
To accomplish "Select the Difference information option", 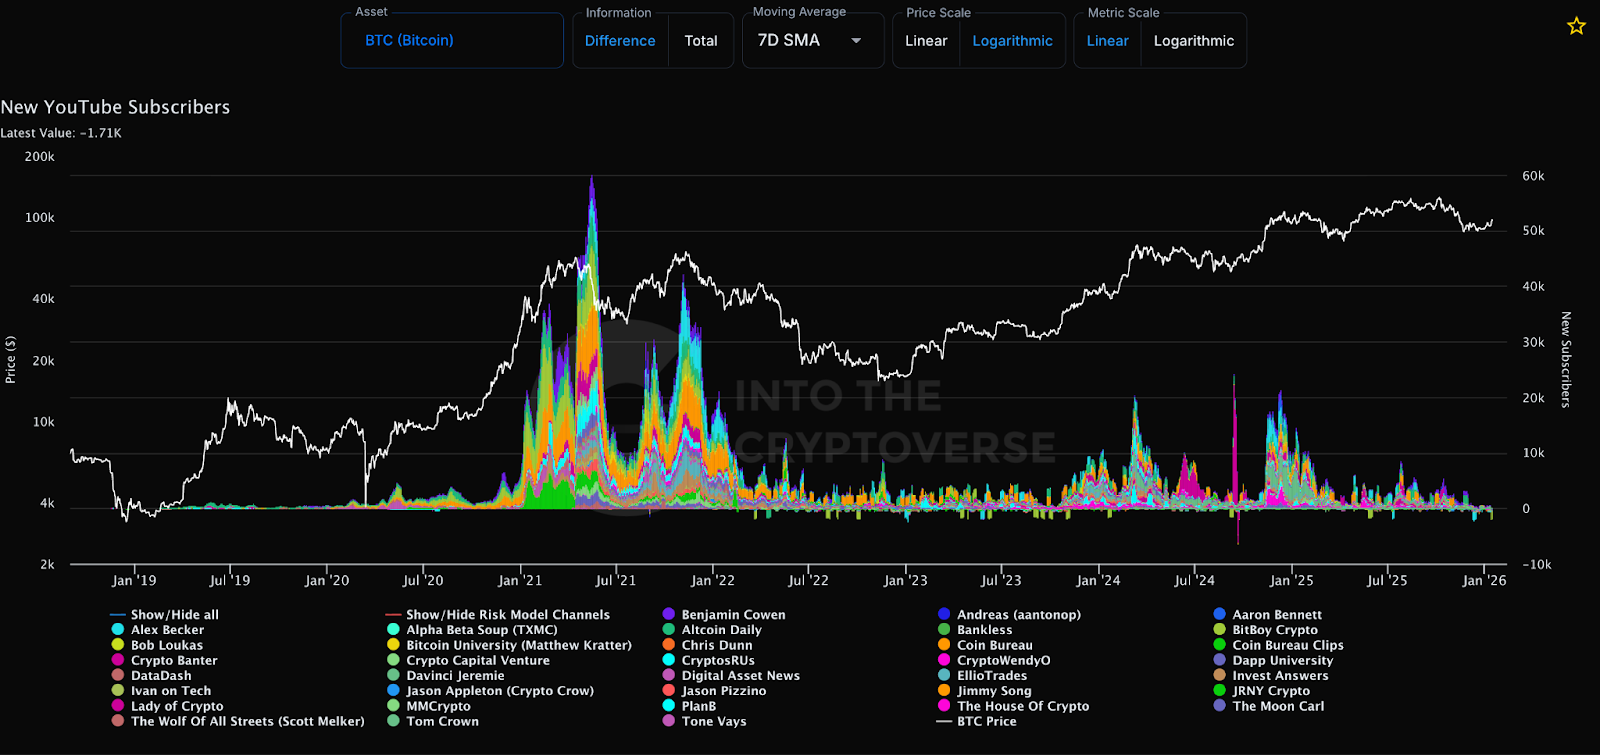I will click(x=620, y=41).
